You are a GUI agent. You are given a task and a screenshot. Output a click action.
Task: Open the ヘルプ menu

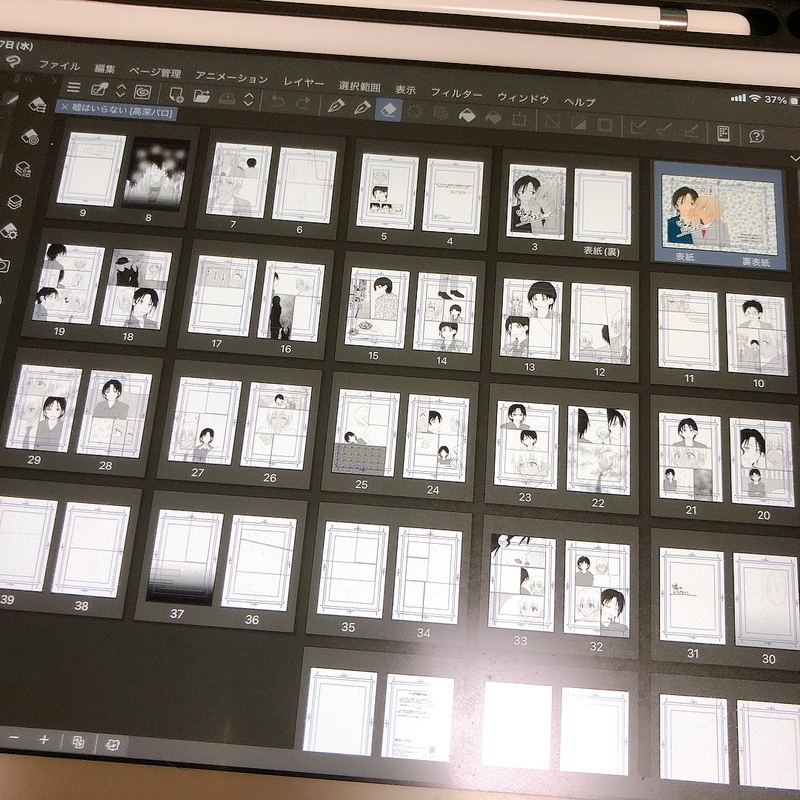(x=580, y=102)
